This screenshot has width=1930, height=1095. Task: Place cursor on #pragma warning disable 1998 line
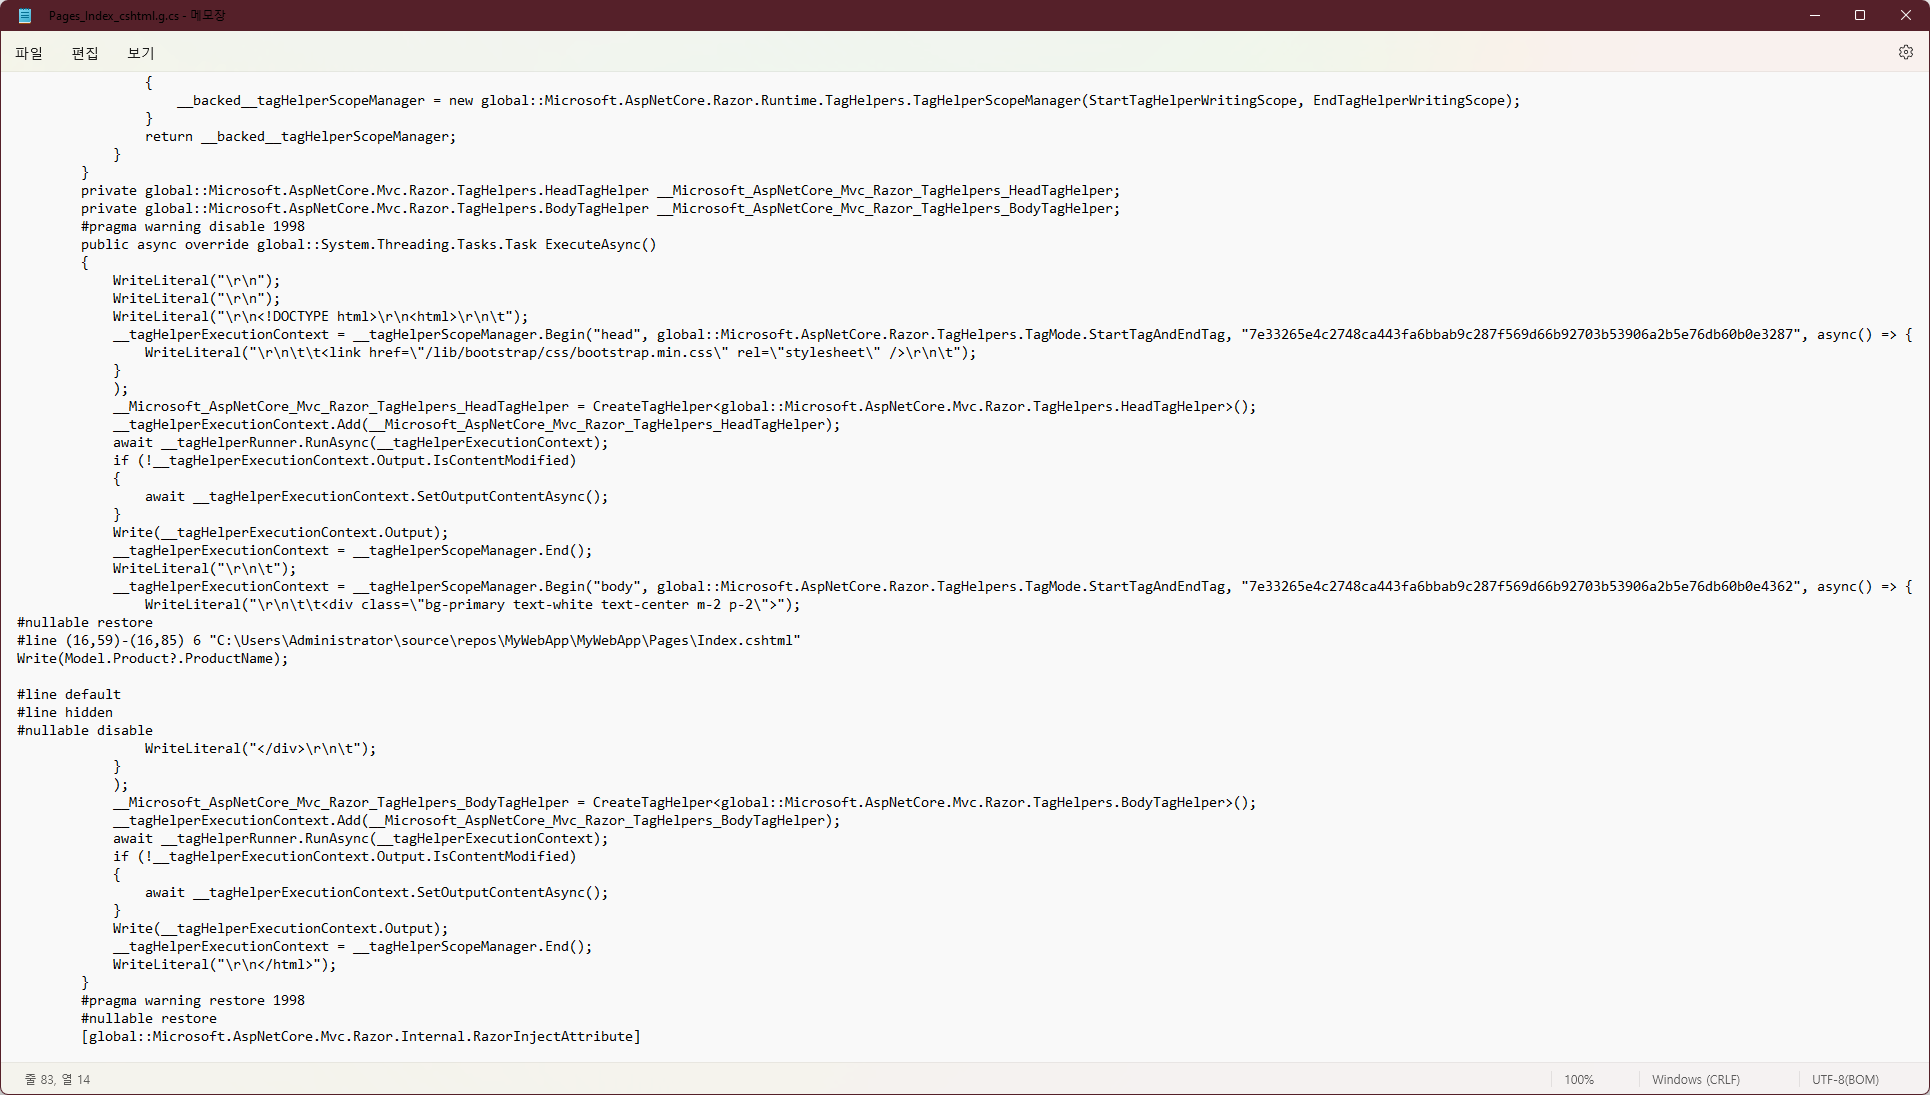(192, 226)
